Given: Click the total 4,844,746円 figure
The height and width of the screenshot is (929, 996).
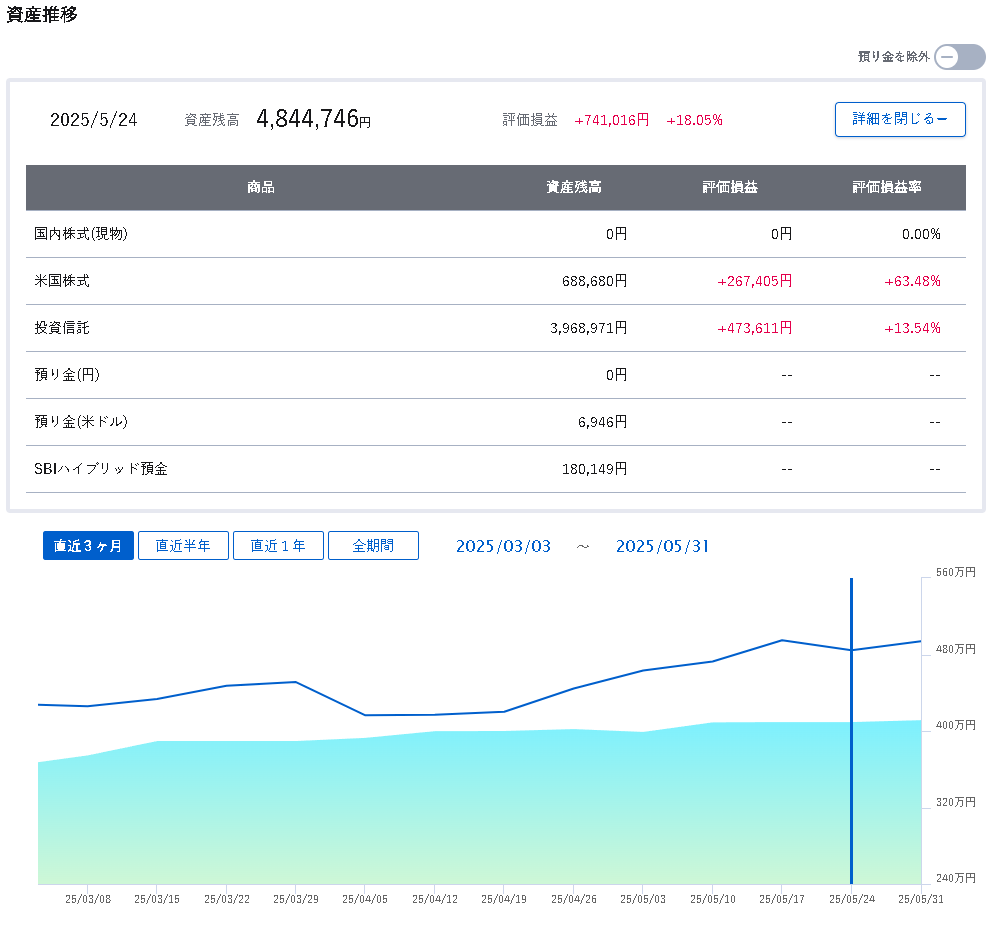Looking at the screenshot, I should (313, 119).
